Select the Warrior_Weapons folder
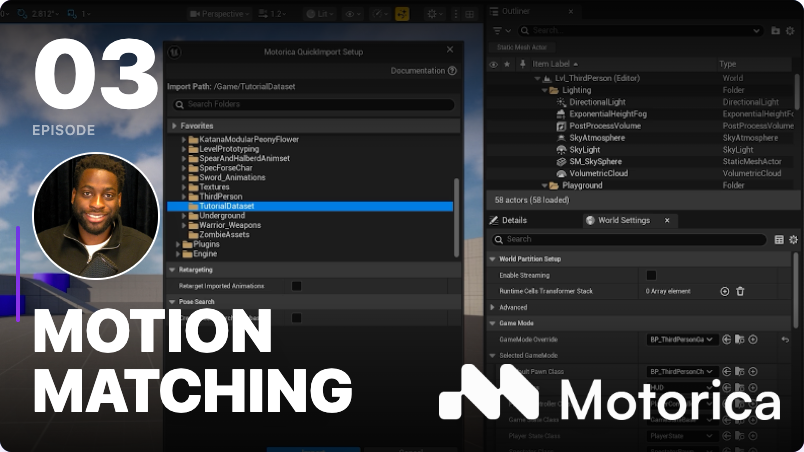 pos(230,225)
